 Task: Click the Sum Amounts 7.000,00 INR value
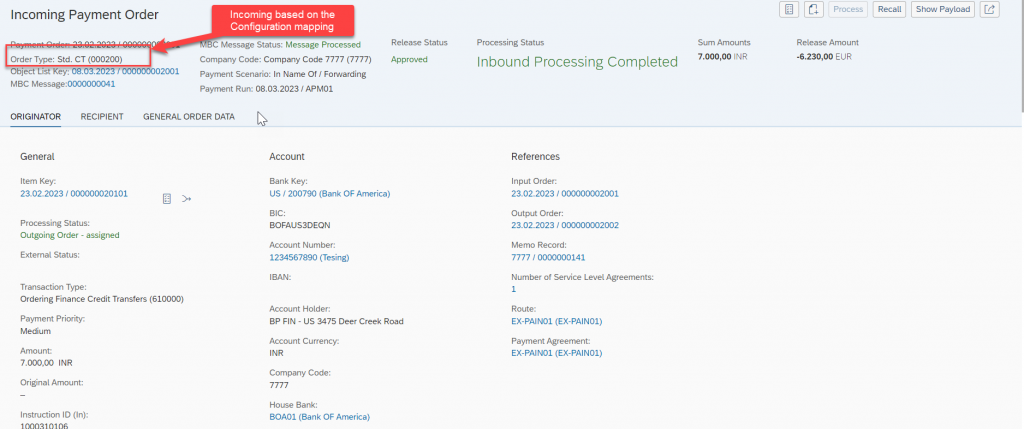(x=722, y=57)
